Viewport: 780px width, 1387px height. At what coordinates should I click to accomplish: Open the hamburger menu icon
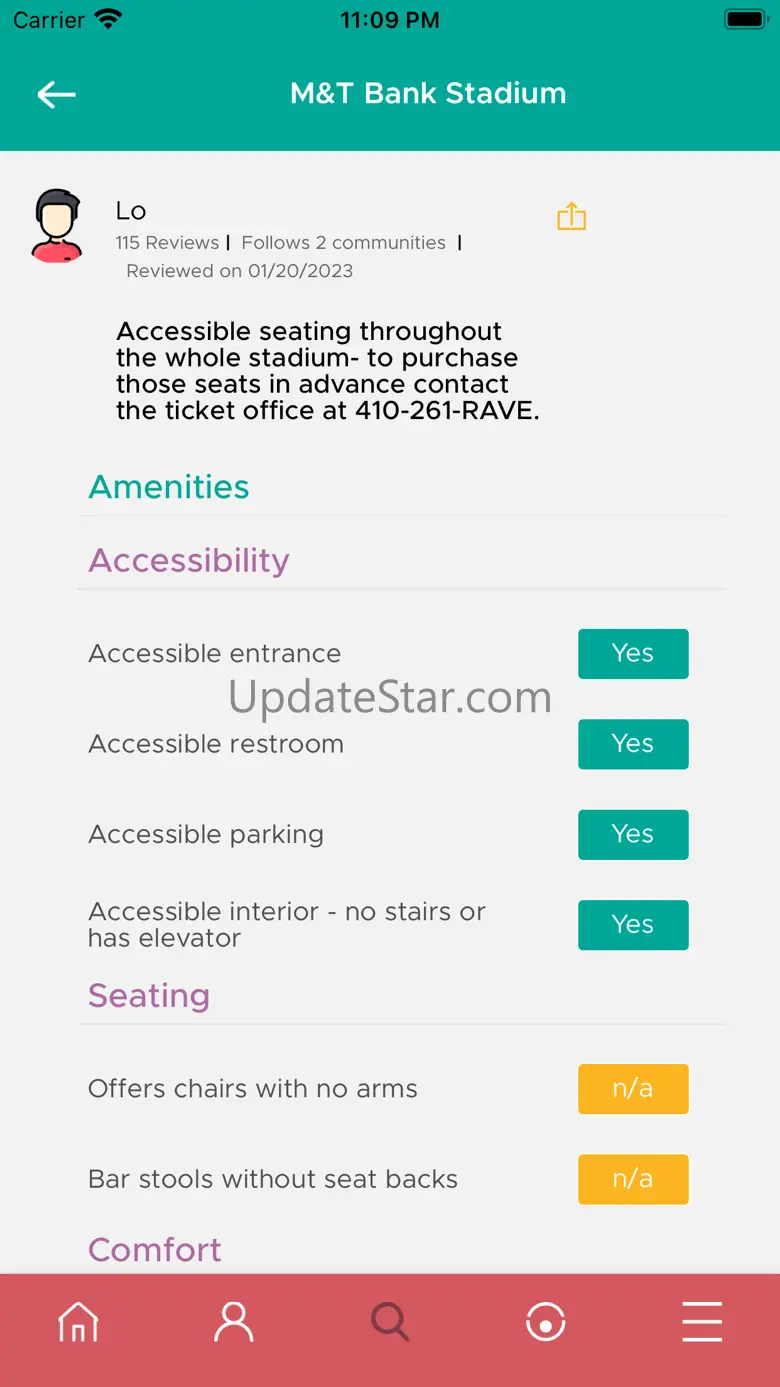[702, 1322]
